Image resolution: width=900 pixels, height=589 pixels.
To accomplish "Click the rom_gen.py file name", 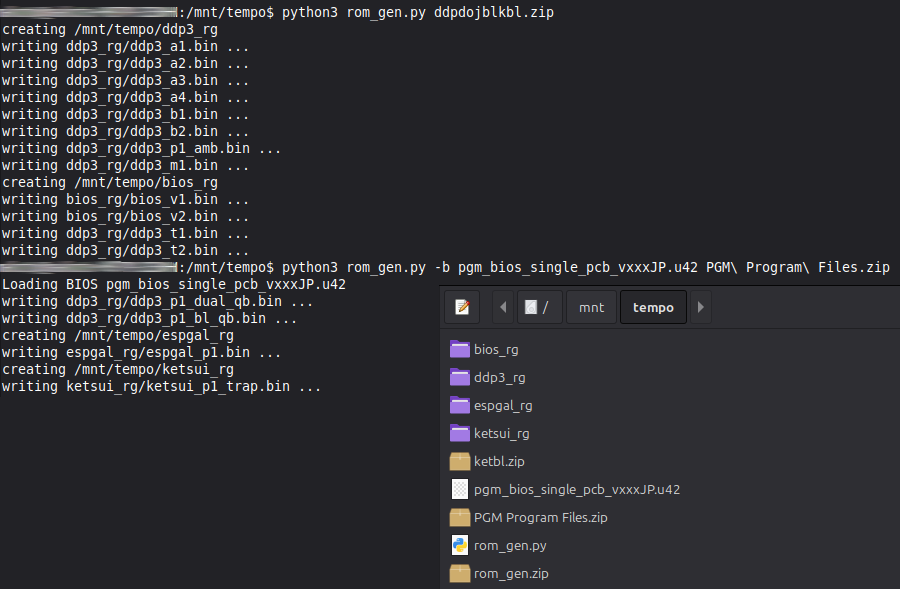I will click(510, 545).
